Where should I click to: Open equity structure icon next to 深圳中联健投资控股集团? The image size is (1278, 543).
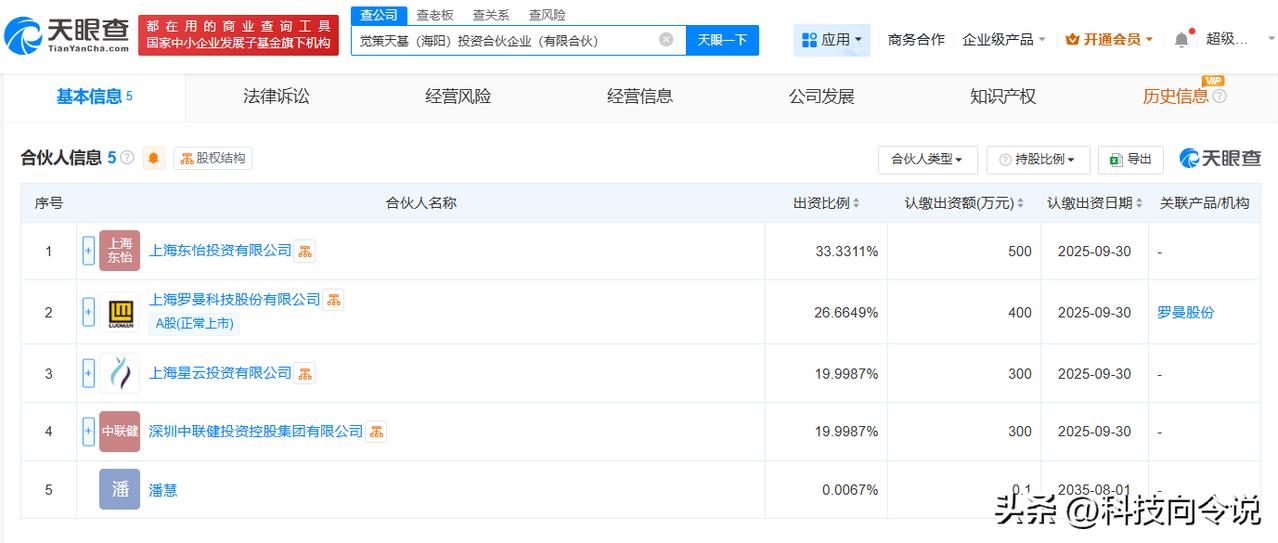376,432
